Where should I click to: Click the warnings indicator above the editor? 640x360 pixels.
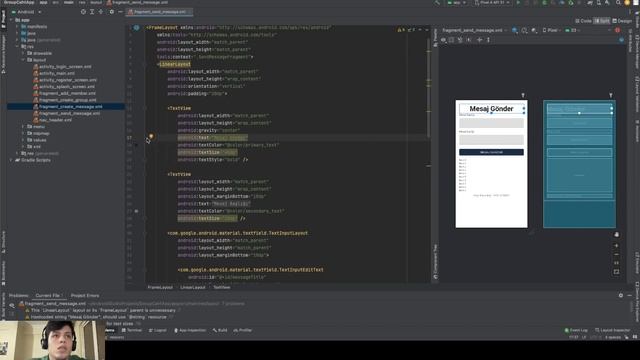[406, 30]
